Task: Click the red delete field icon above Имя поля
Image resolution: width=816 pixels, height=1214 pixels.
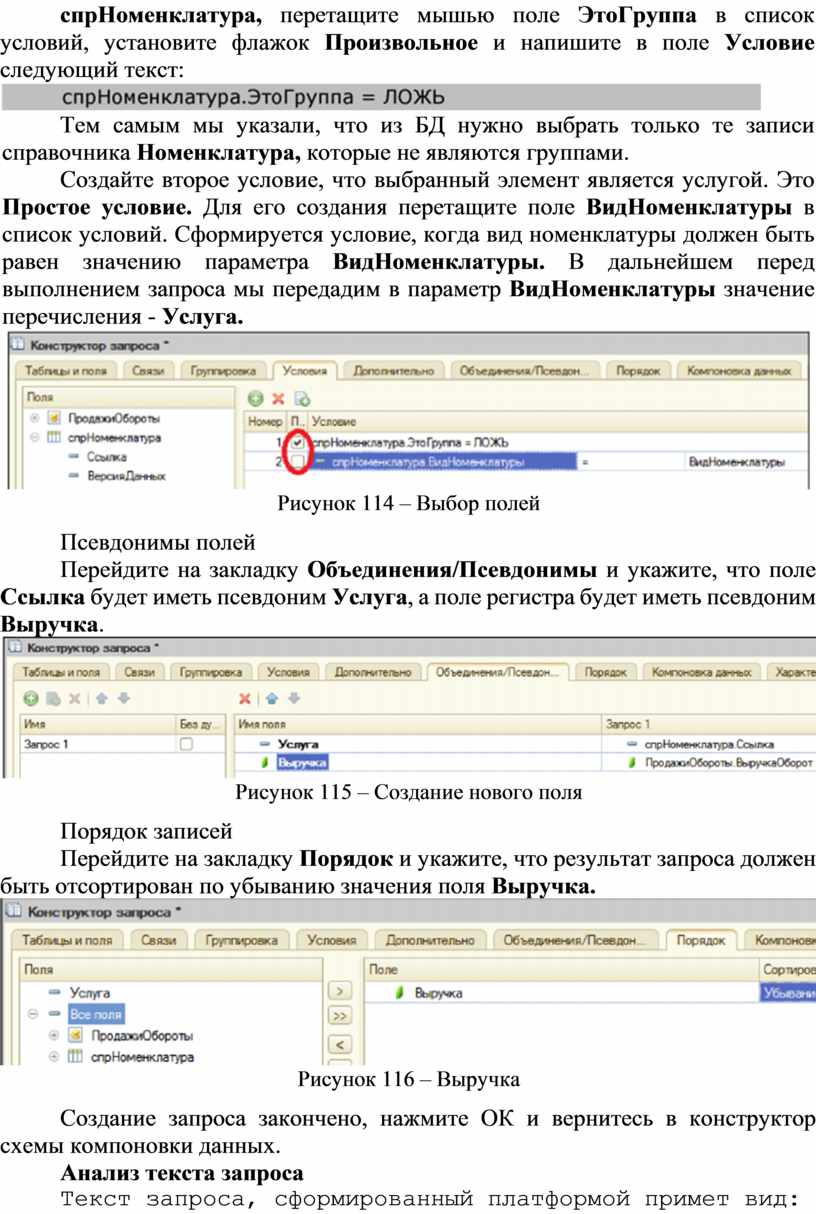Action: coord(244,698)
